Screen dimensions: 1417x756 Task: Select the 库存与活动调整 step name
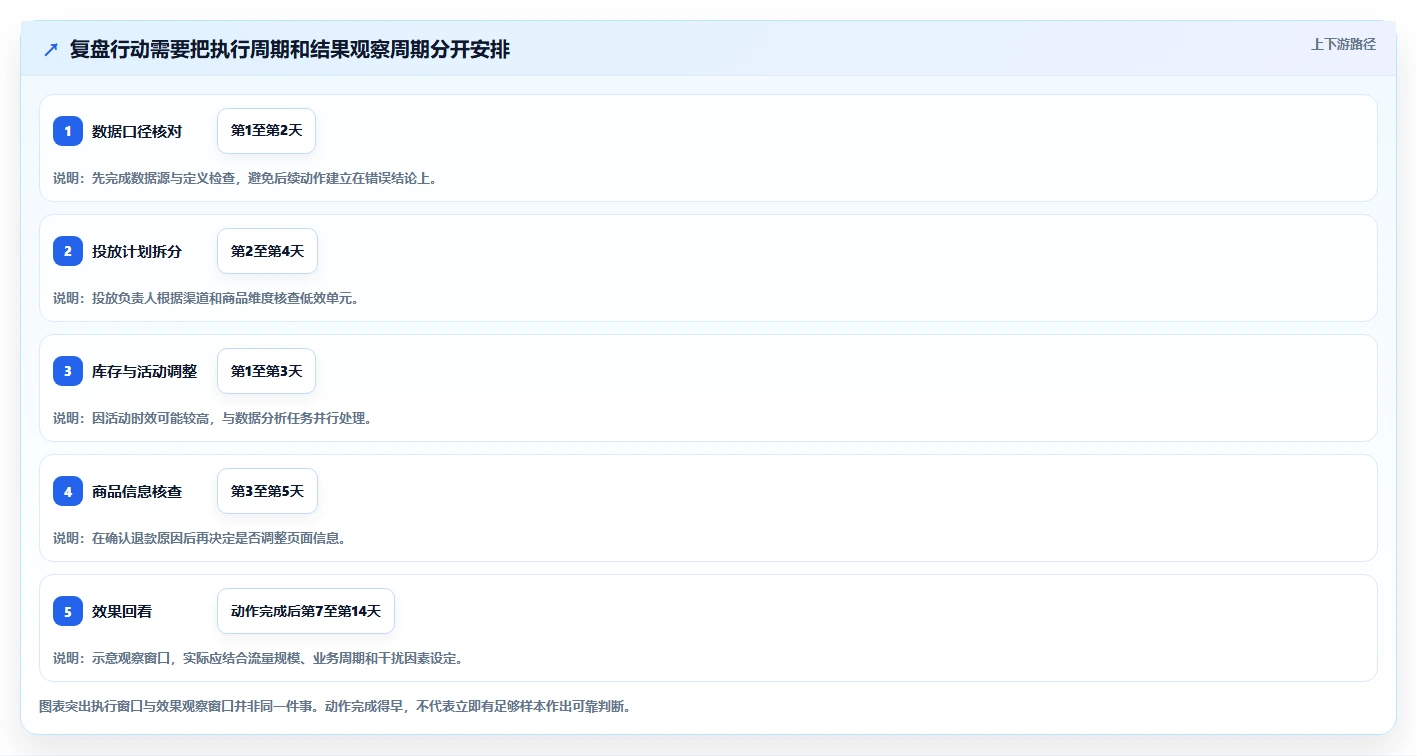[x=145, y=371]
